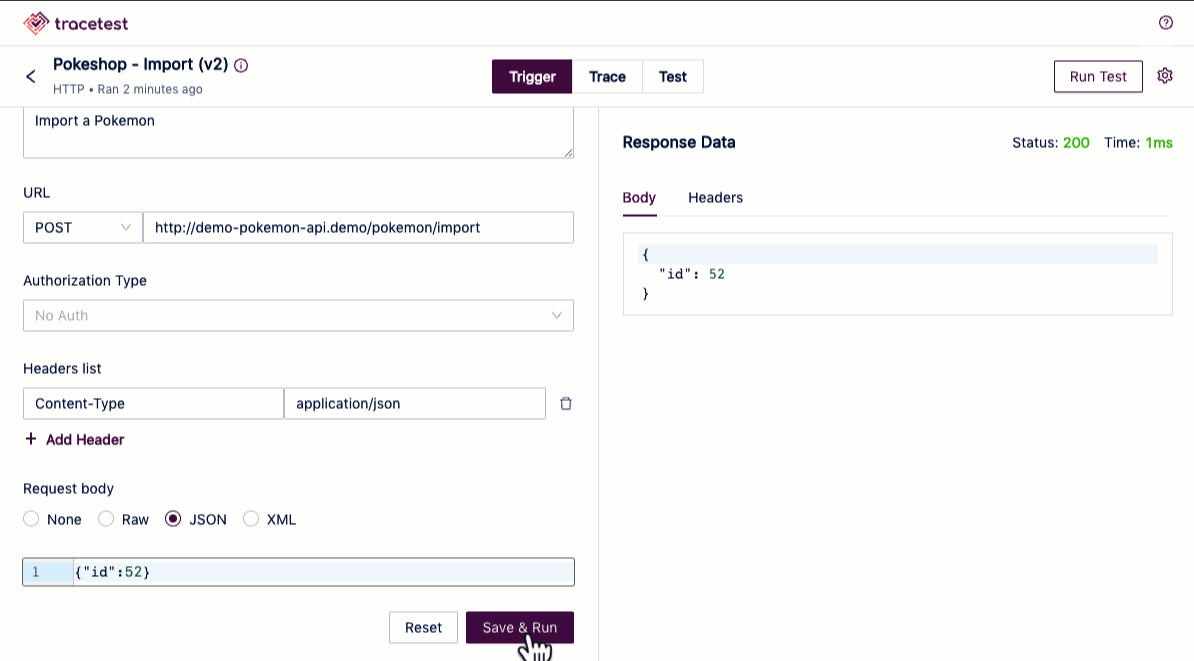This screenshot has width=1194, height=661.
Task: Click the Run Test button
Action: click(1098, 76)
